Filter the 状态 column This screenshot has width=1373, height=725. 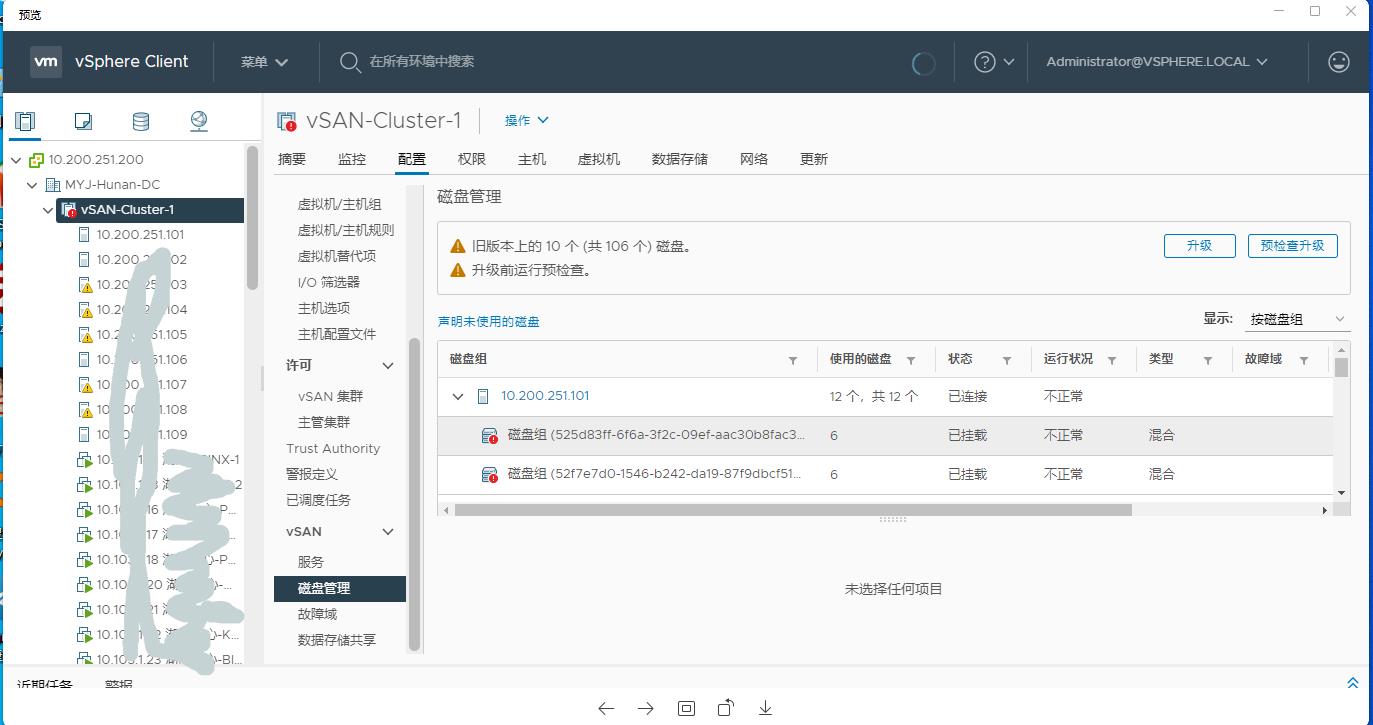coord(1007,360)
